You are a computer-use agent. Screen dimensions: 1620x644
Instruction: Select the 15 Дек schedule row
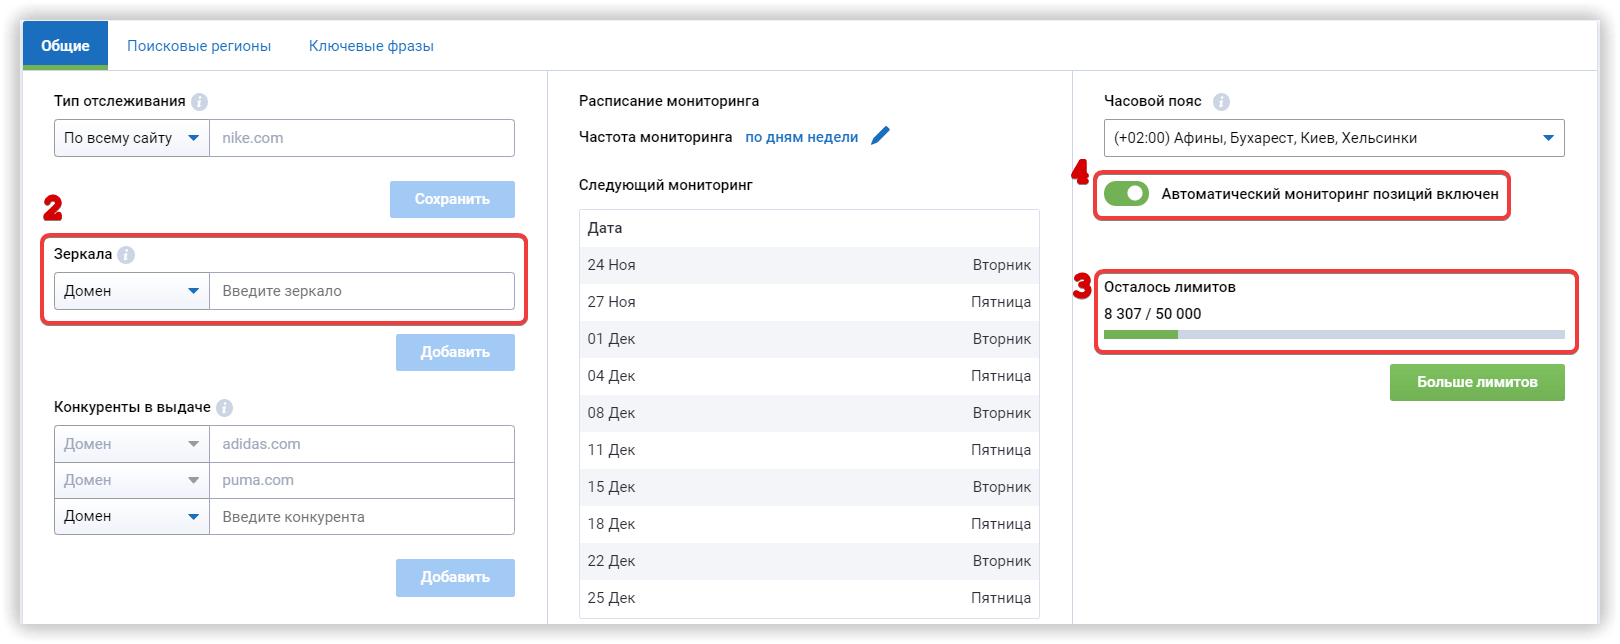coord(809,487)
